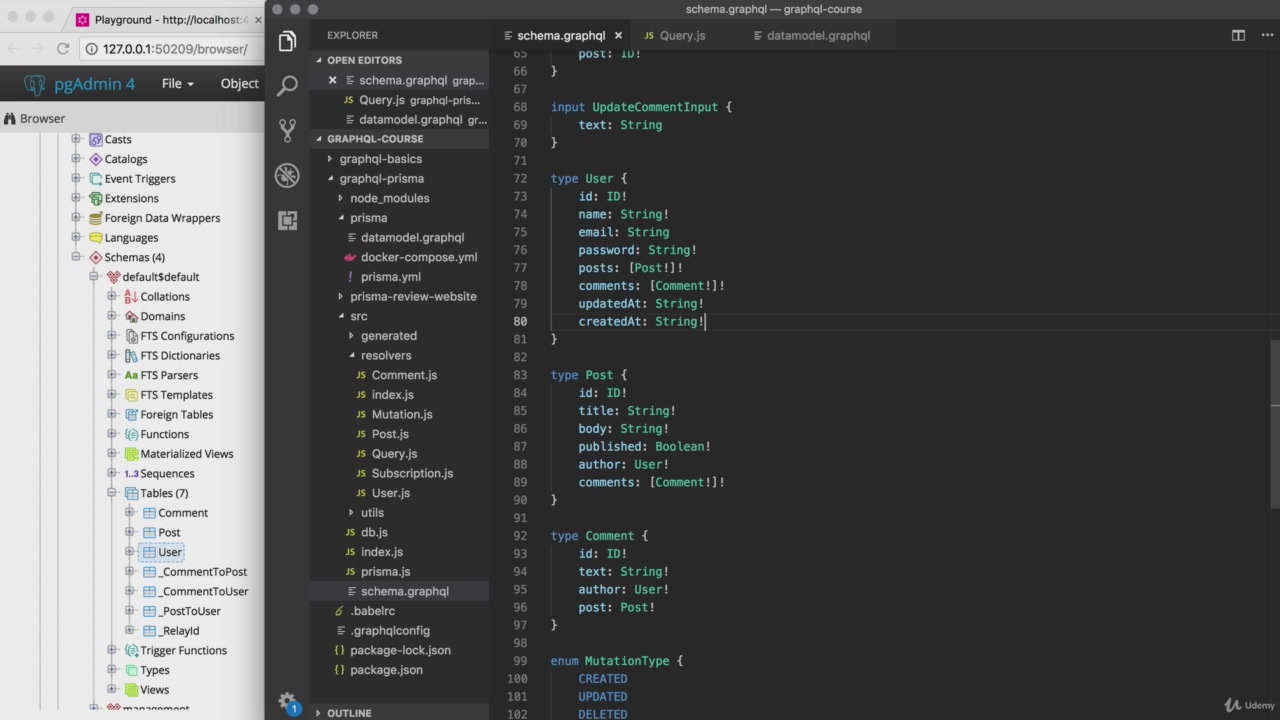This screenshot has width=1280, height=720.
Task: Open prisma.yml file
Action: (390, 277)
